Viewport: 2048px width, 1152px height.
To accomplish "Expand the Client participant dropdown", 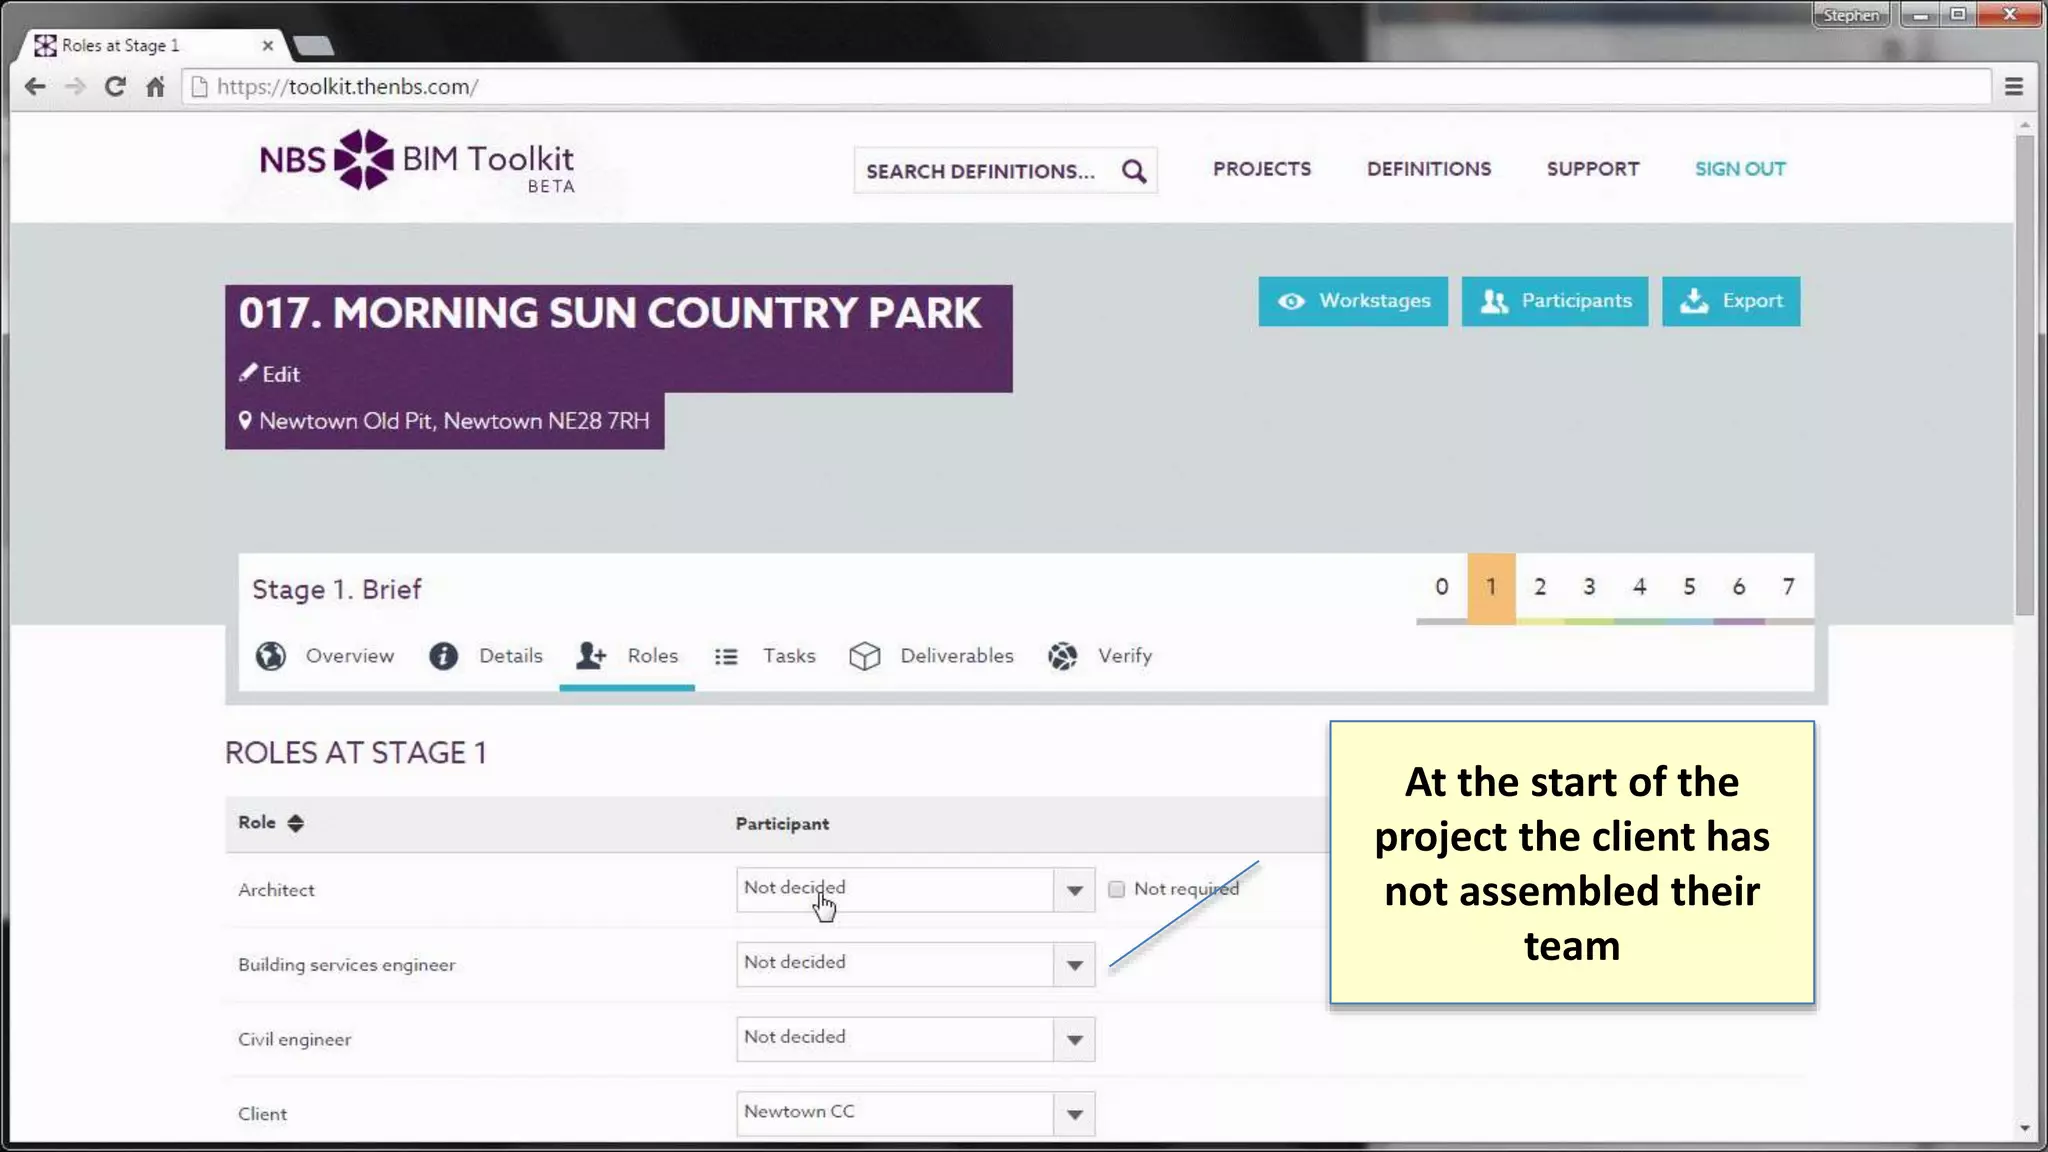I will [x=1074, y=1114].
